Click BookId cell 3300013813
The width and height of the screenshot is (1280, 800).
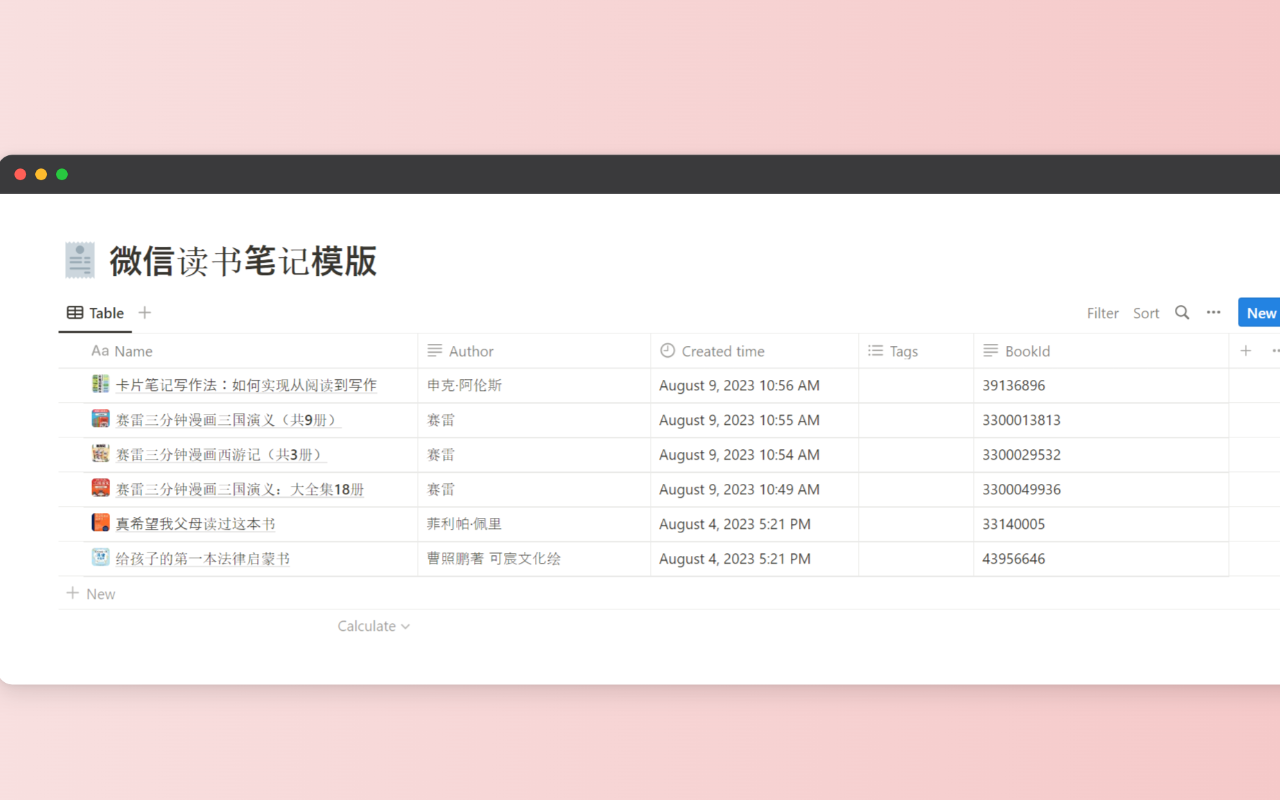pos(1101,420)
